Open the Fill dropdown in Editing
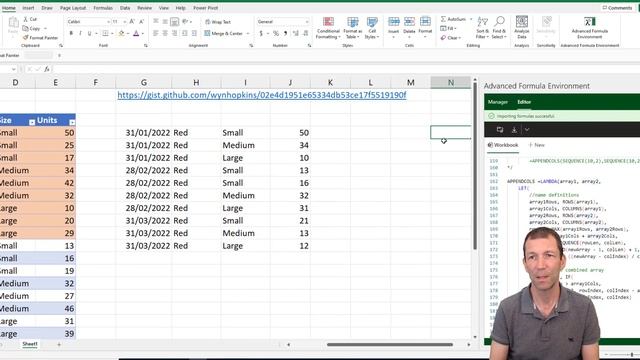 click(x=448, y=29)
